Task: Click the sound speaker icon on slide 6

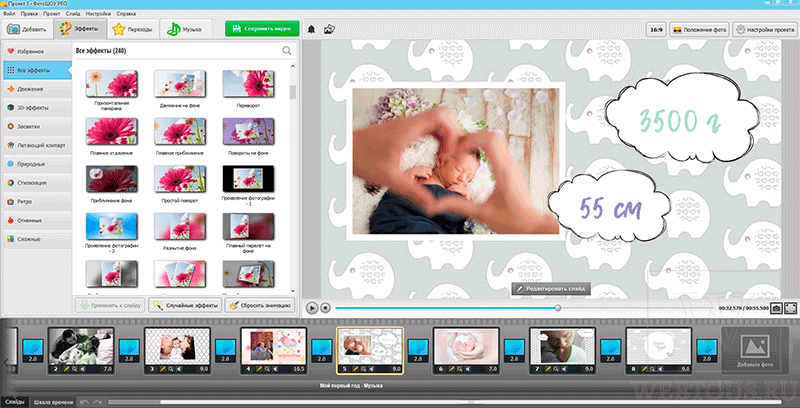Action: (x=468, y=369)
